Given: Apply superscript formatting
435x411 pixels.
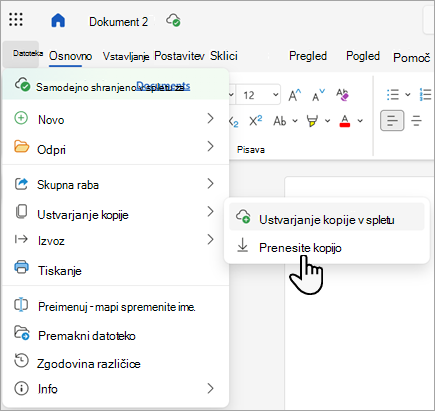Looking at the screenshot, I should pyautogui.click(x=256, y=121).
